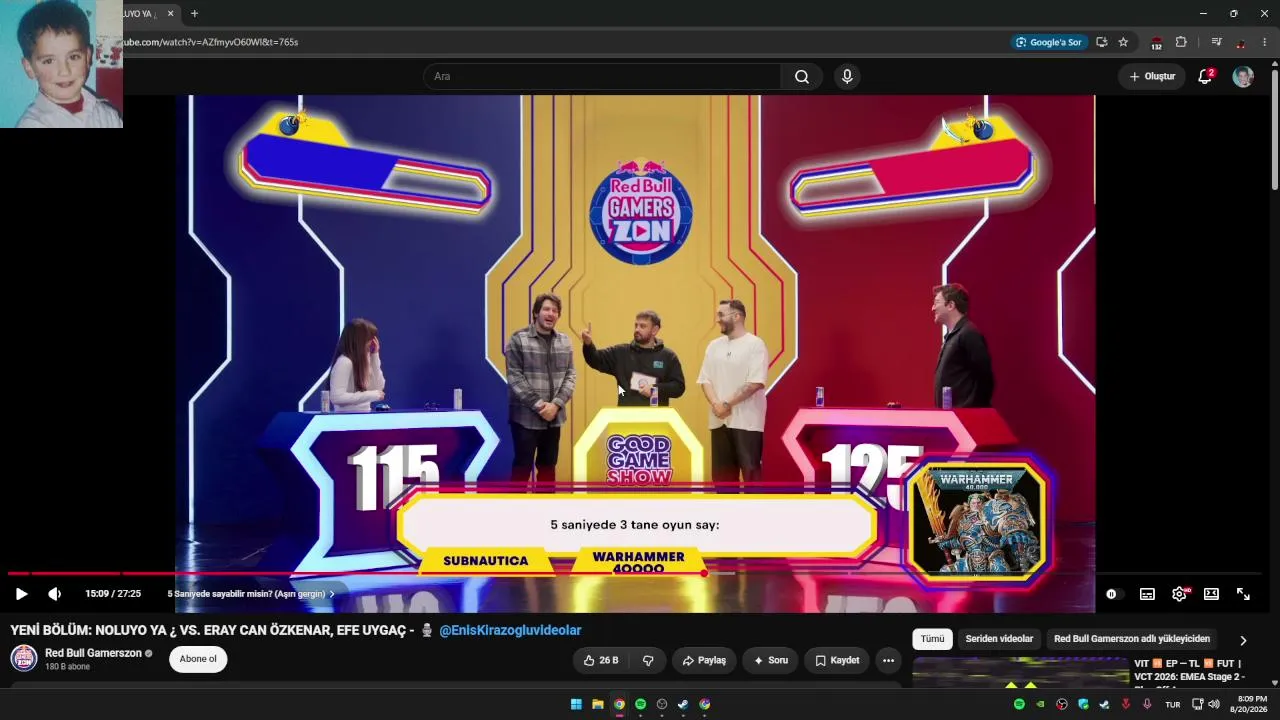
Task: Open the Oluştur create menu
Action: click(x=1152, y=76)
